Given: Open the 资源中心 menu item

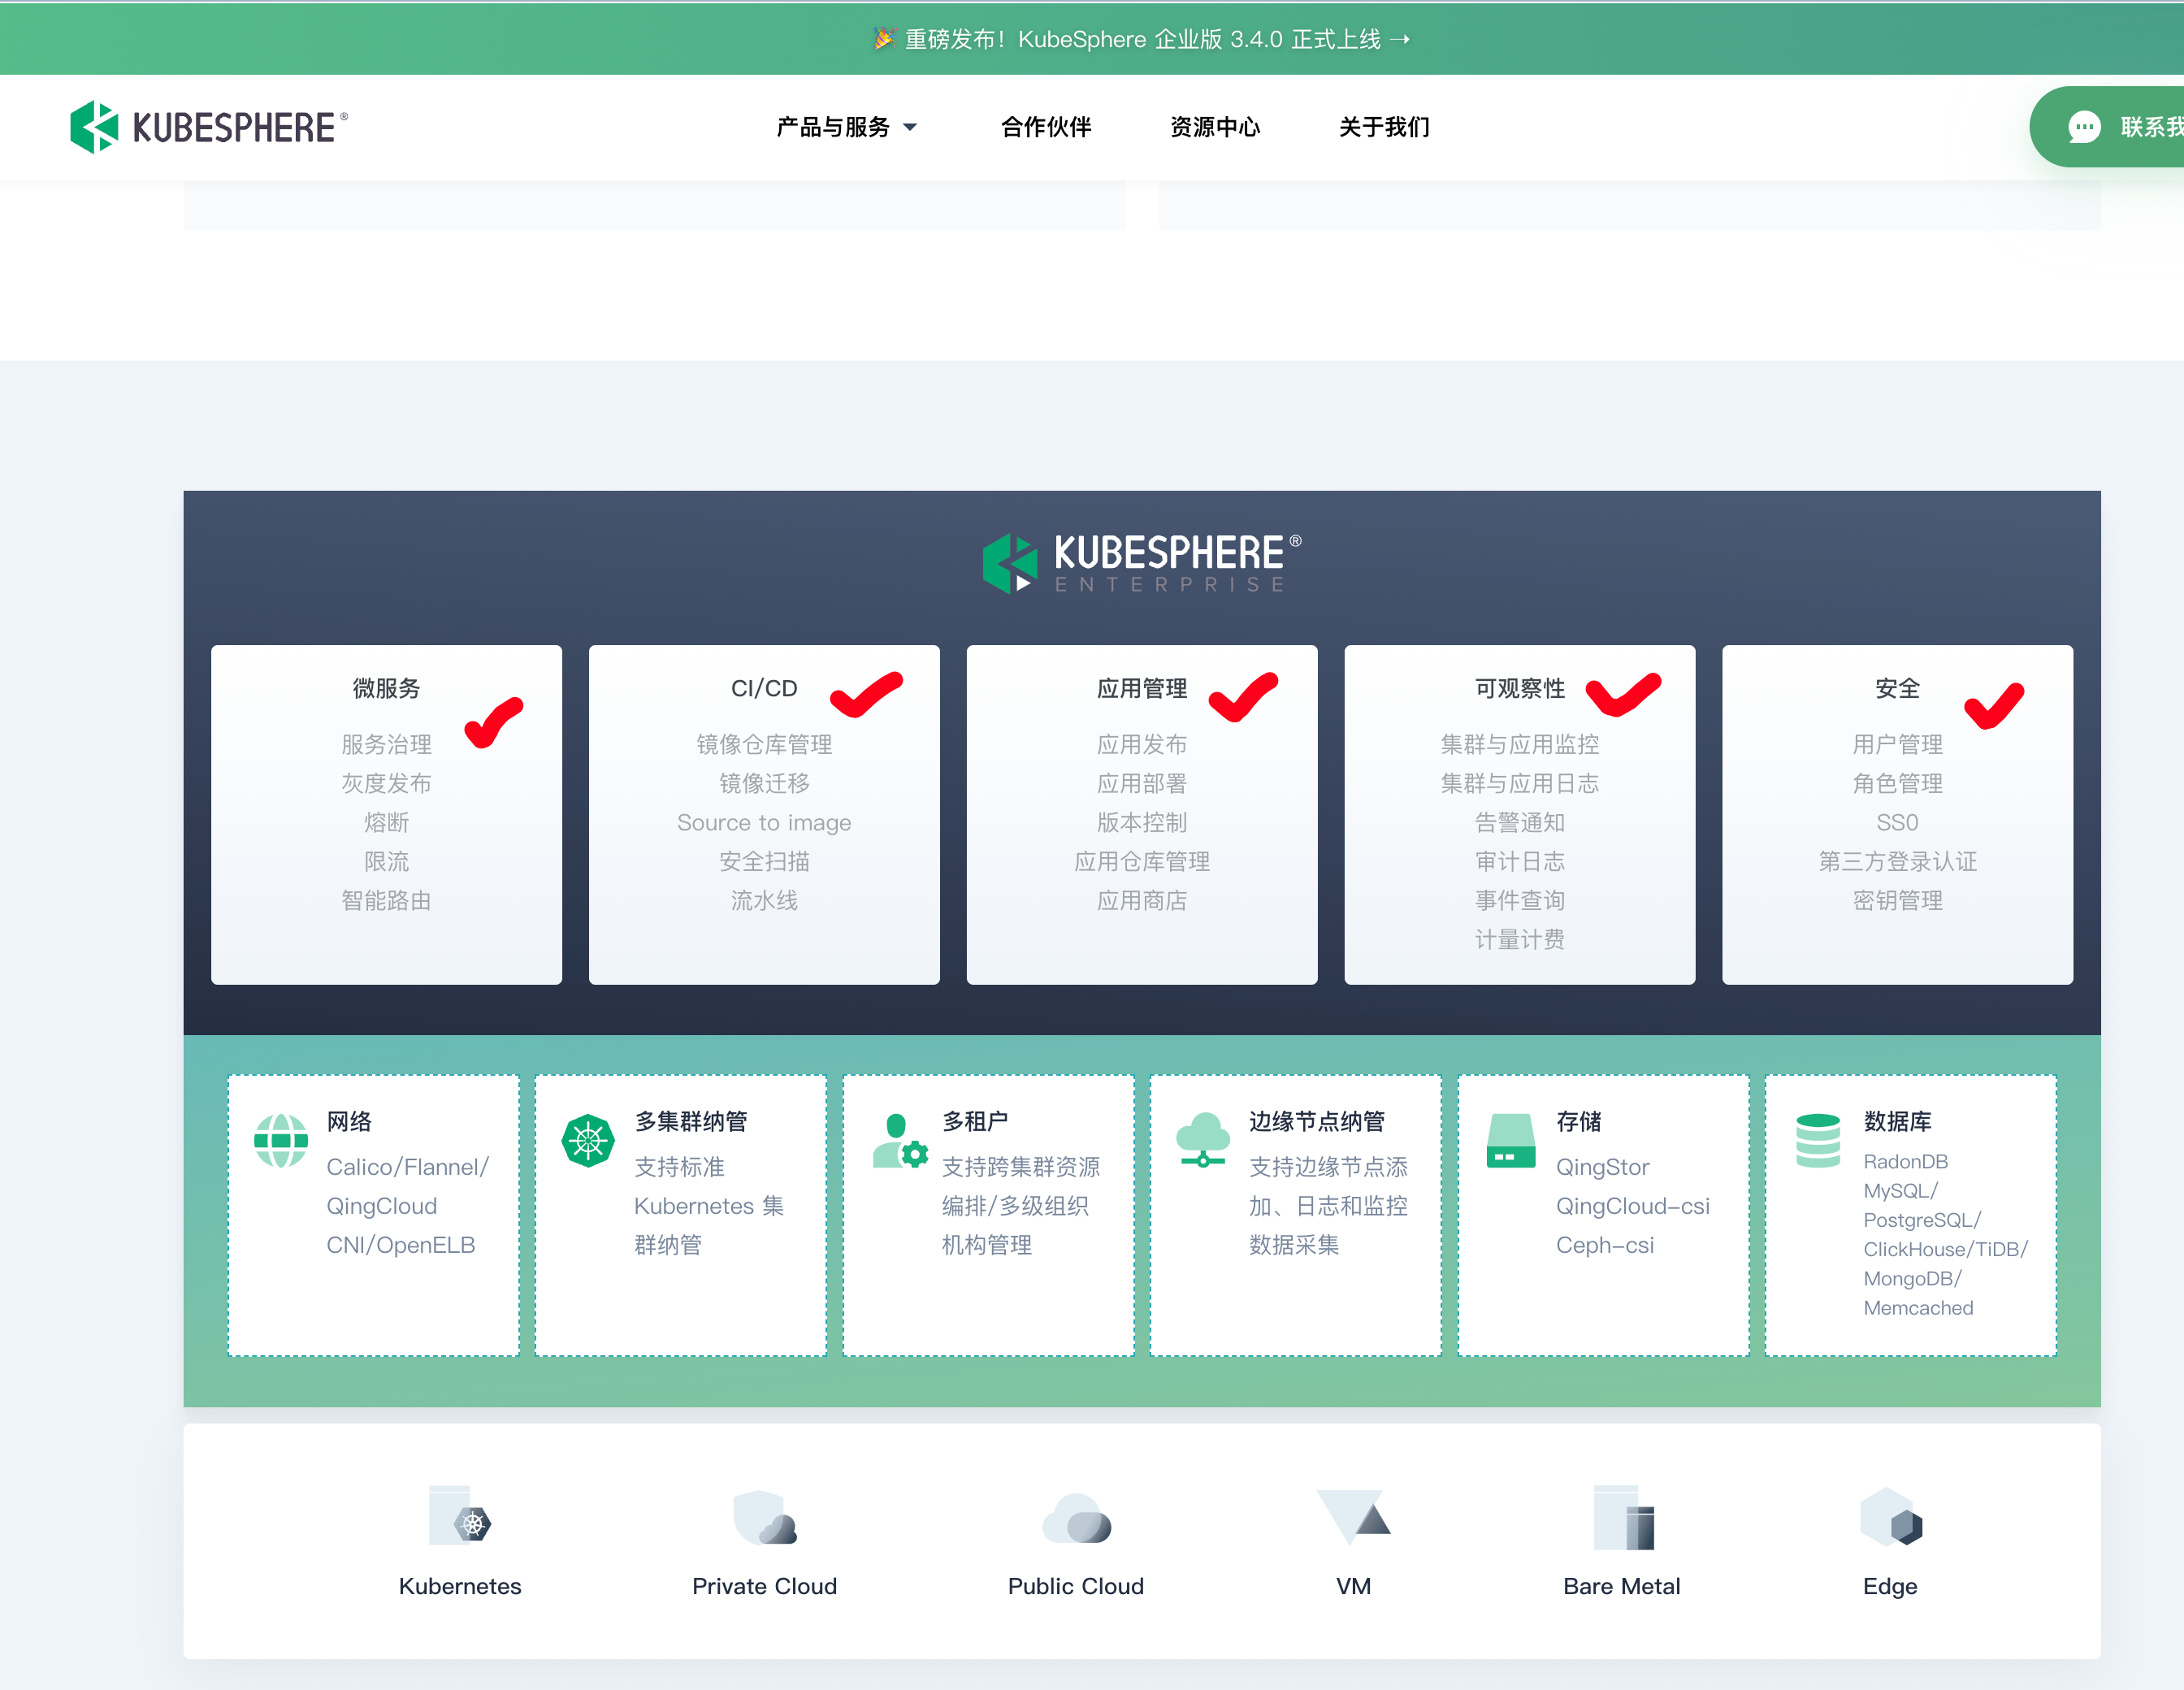Looking at the screenshot, I should pos(1215,127).
